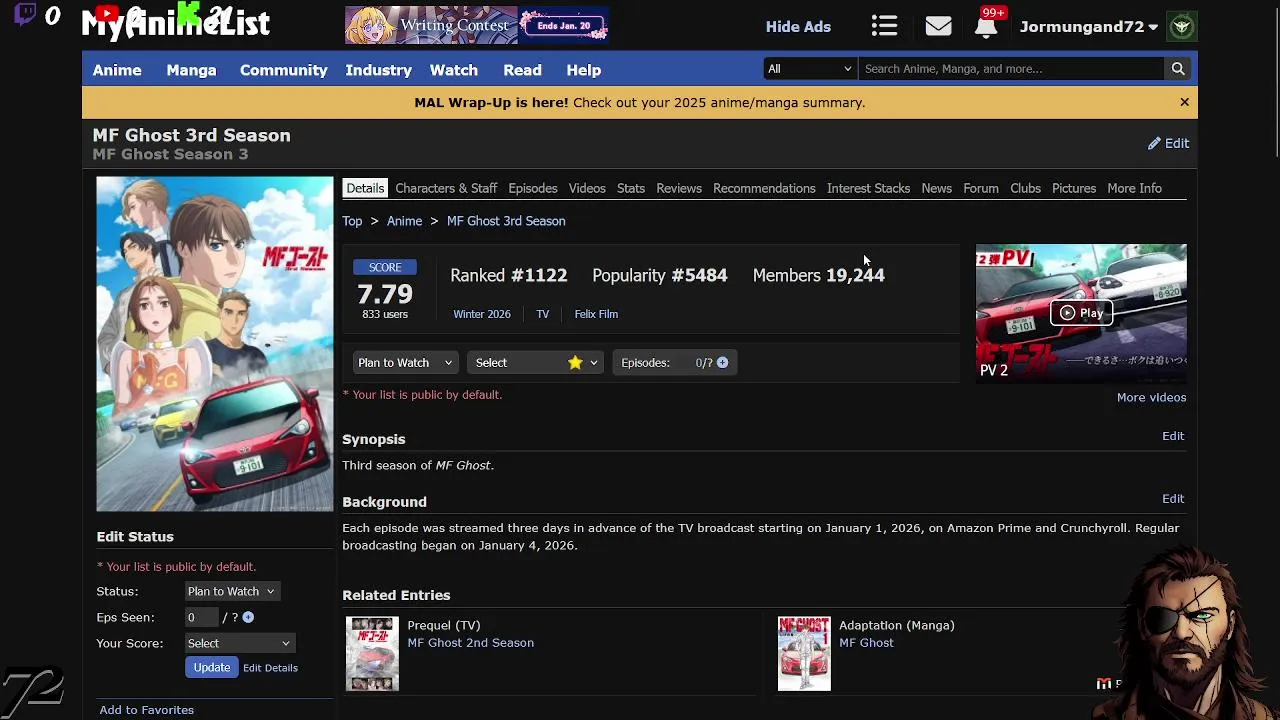Click the TV type link
This screenshot has width=1280, height=720.
point(542,314)
